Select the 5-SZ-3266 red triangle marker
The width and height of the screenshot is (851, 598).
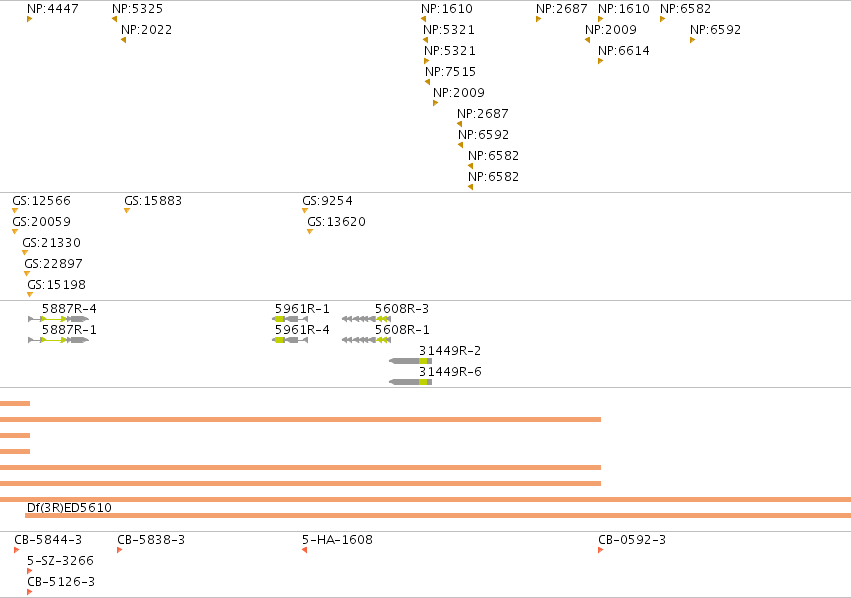[x=30, y=571]
